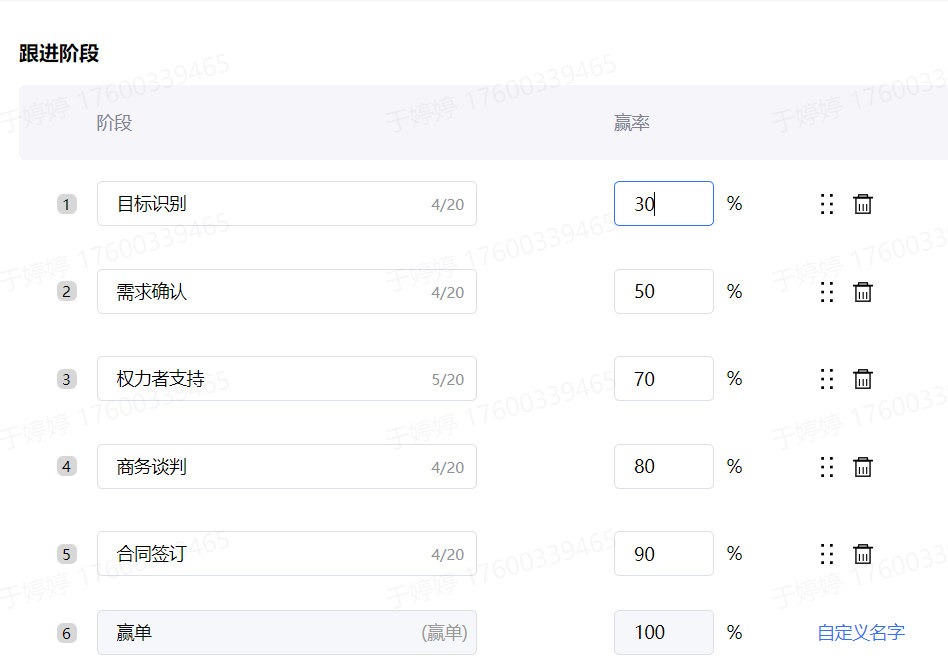
Task: Click drag handle for 需求确认 row
Action: (x=827, y=292)
